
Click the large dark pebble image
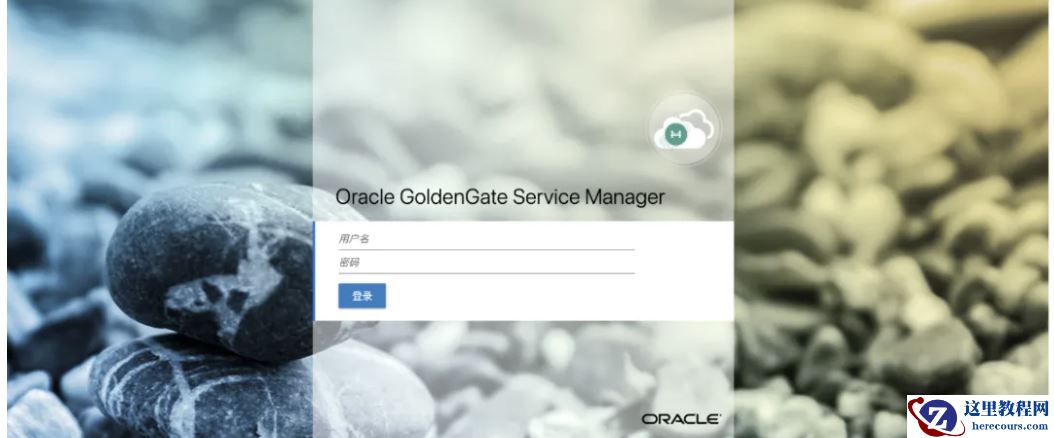click(x=208, y=269)
